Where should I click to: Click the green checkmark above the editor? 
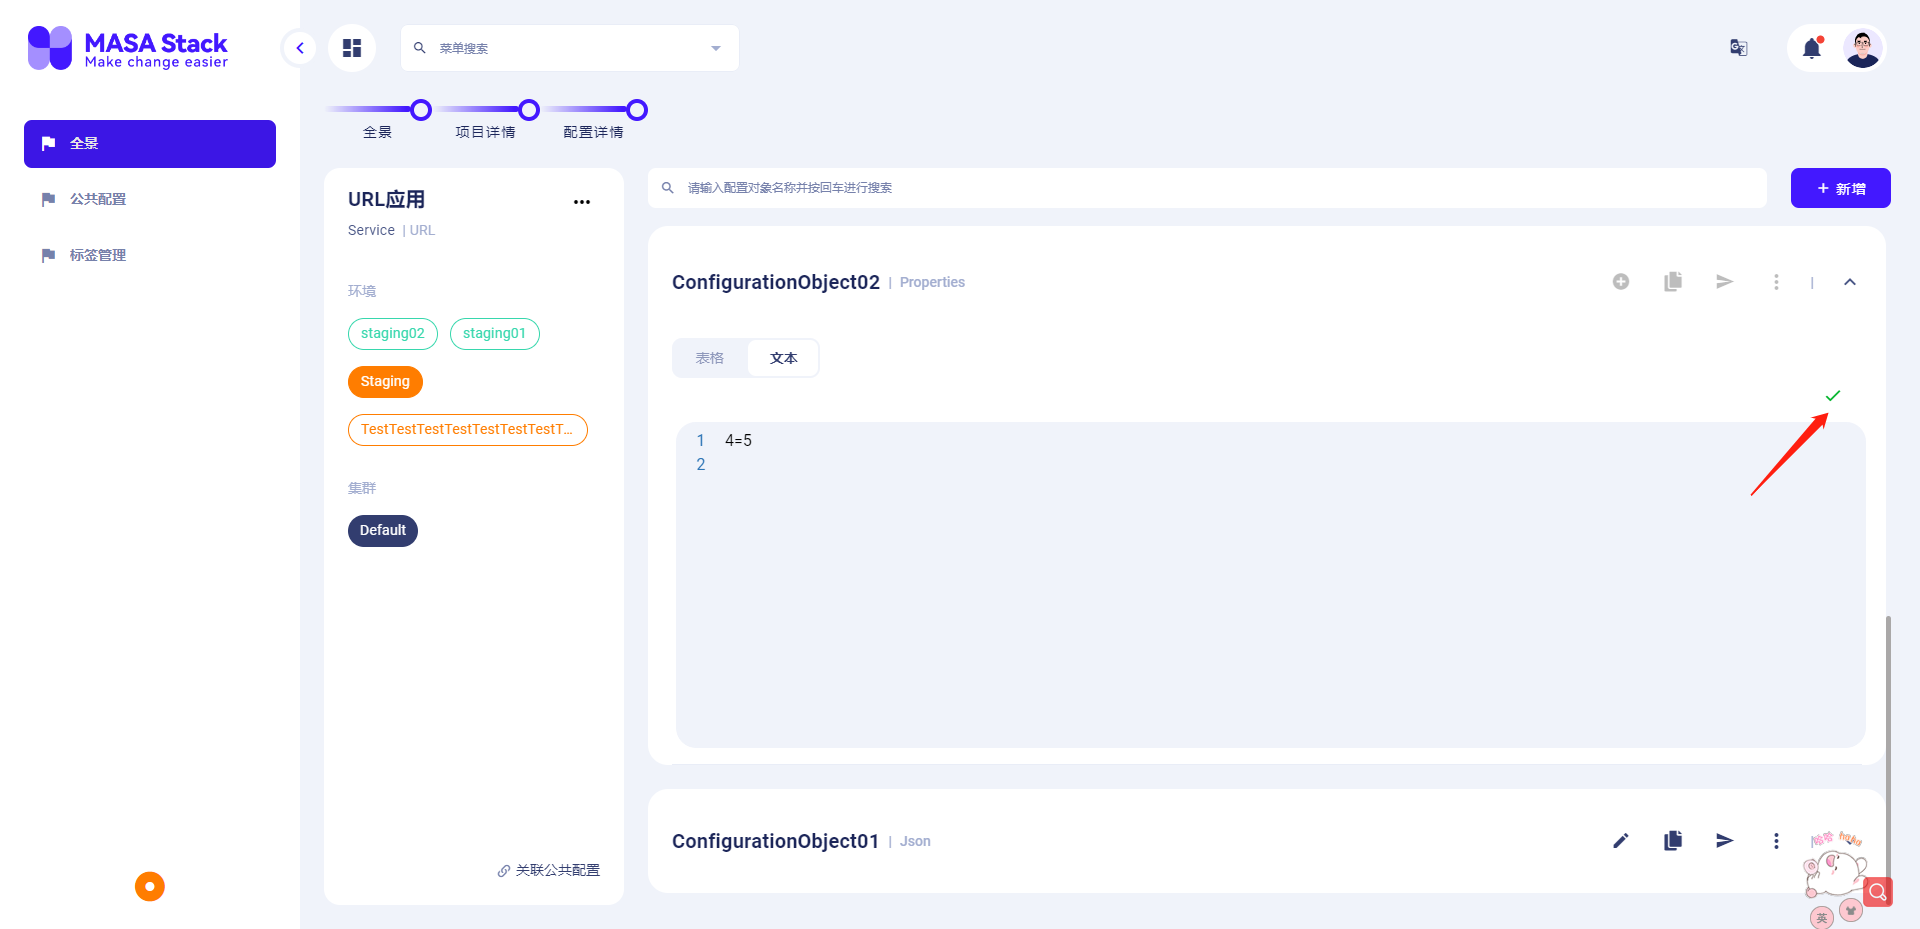click(1834, 395)
